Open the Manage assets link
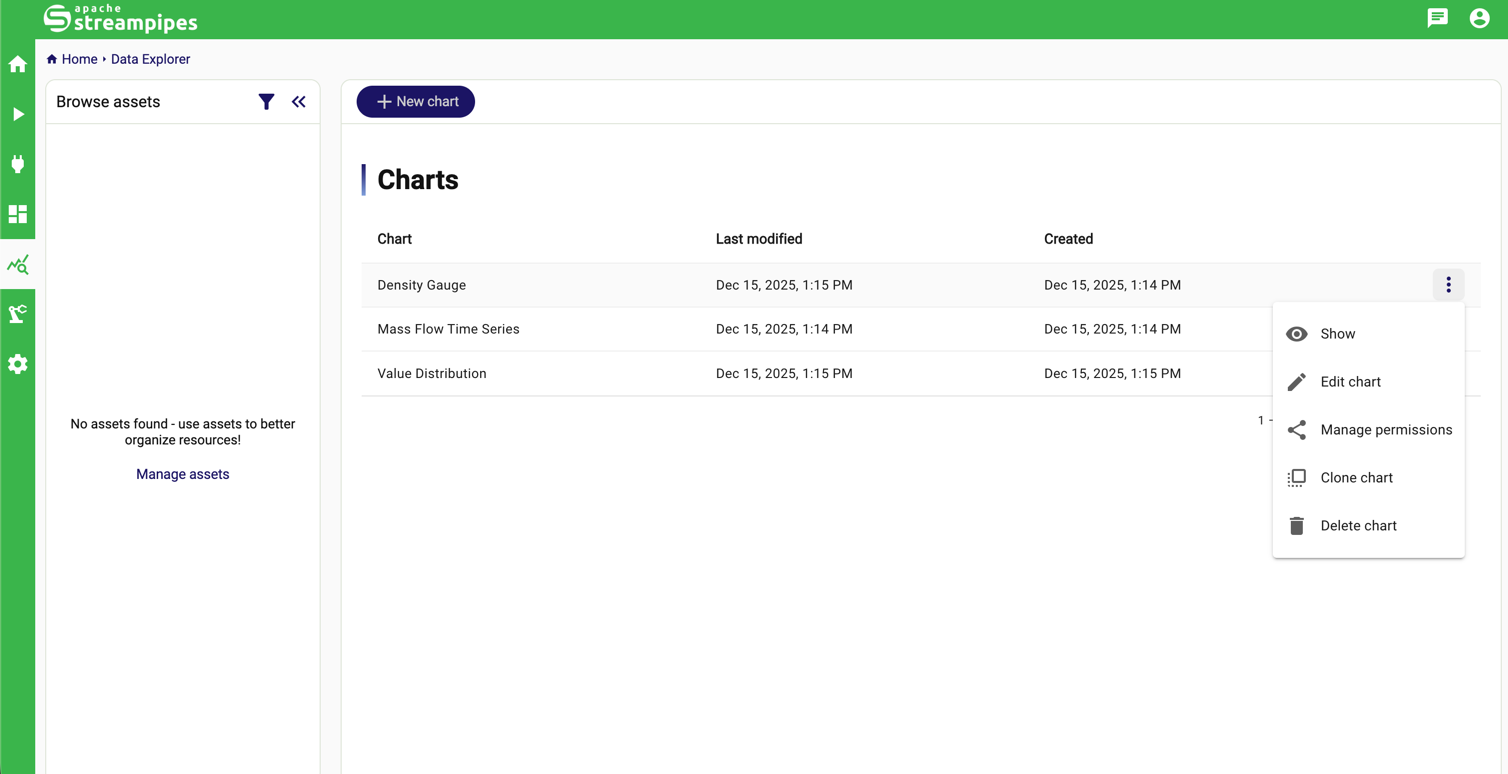The width and height of the screenshot is (1508, 774). coord(182,474)
